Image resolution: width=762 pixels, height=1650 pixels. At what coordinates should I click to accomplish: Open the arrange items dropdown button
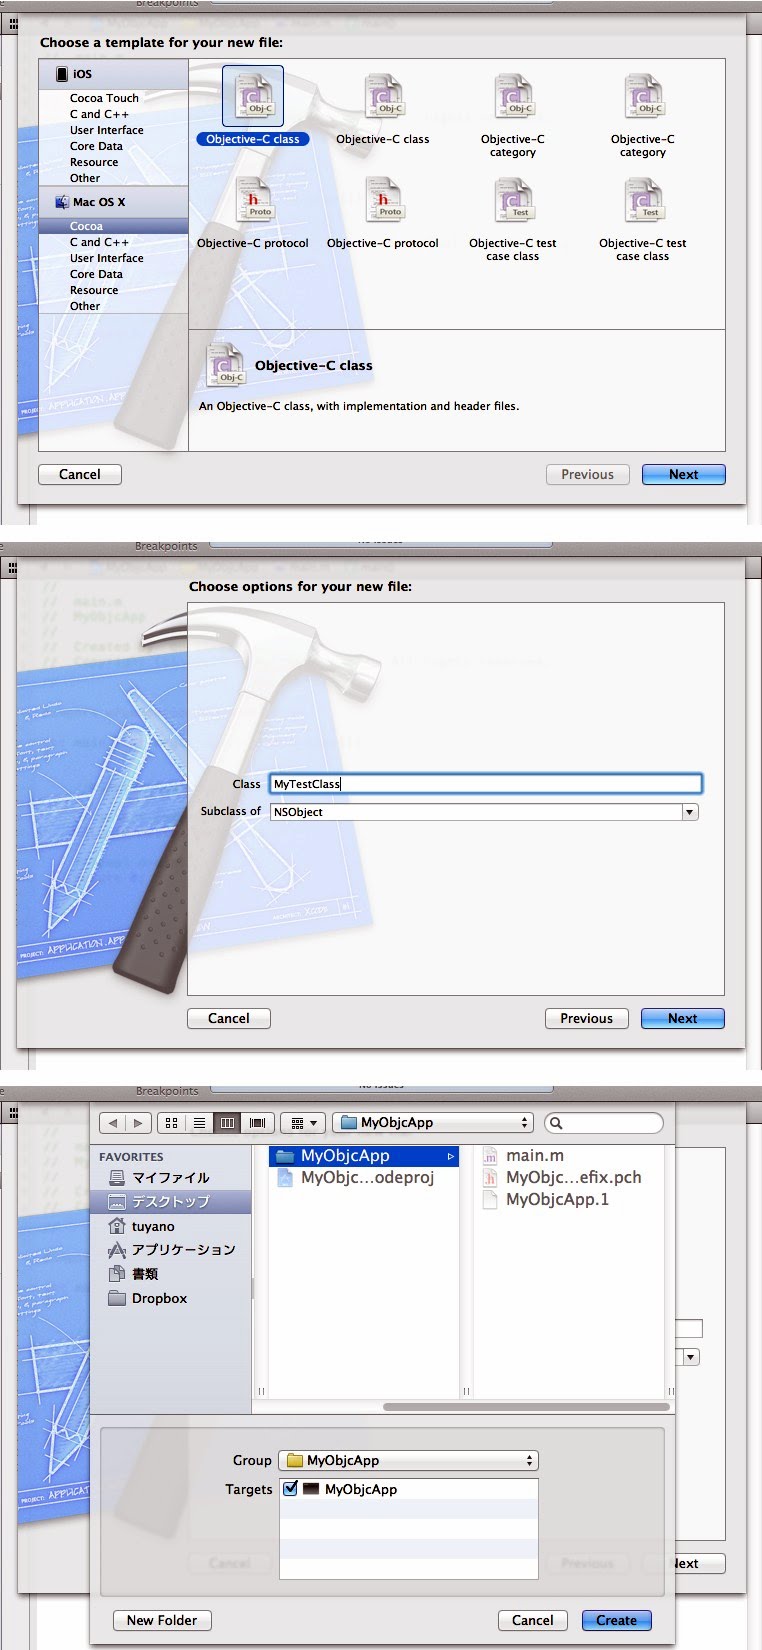click(303, 1123)
